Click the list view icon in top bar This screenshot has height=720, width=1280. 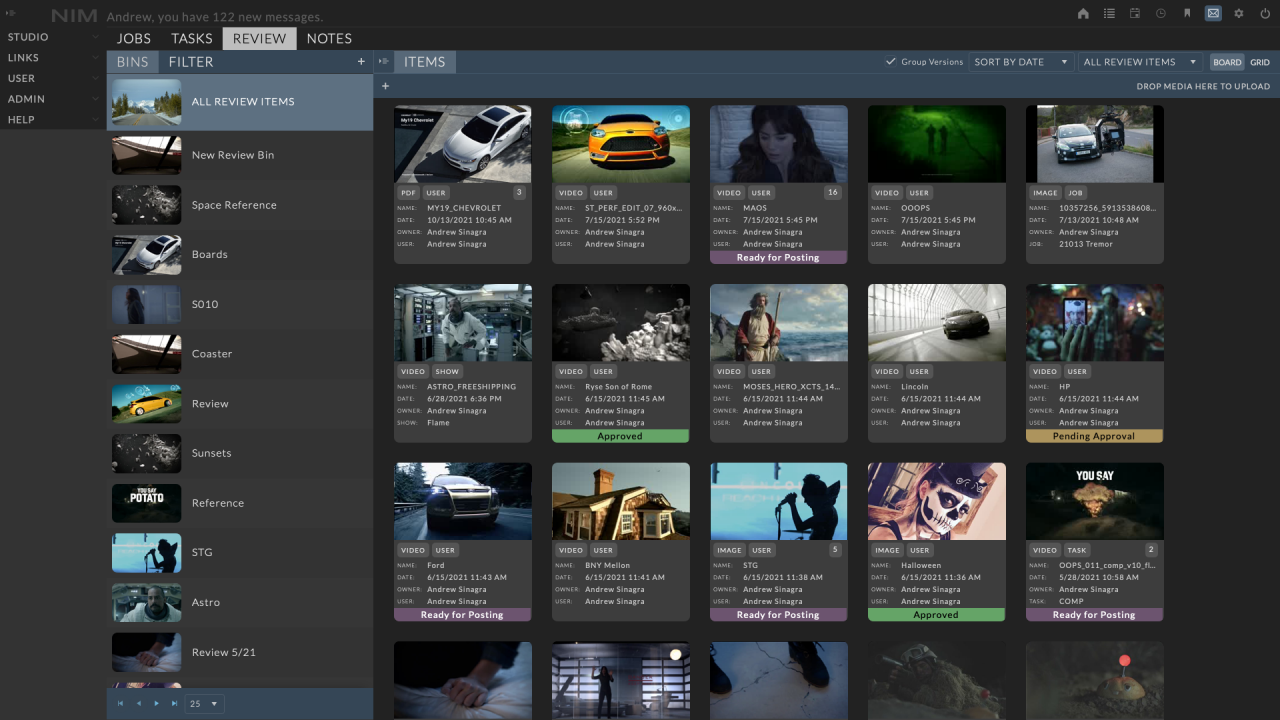point(1111,13)
